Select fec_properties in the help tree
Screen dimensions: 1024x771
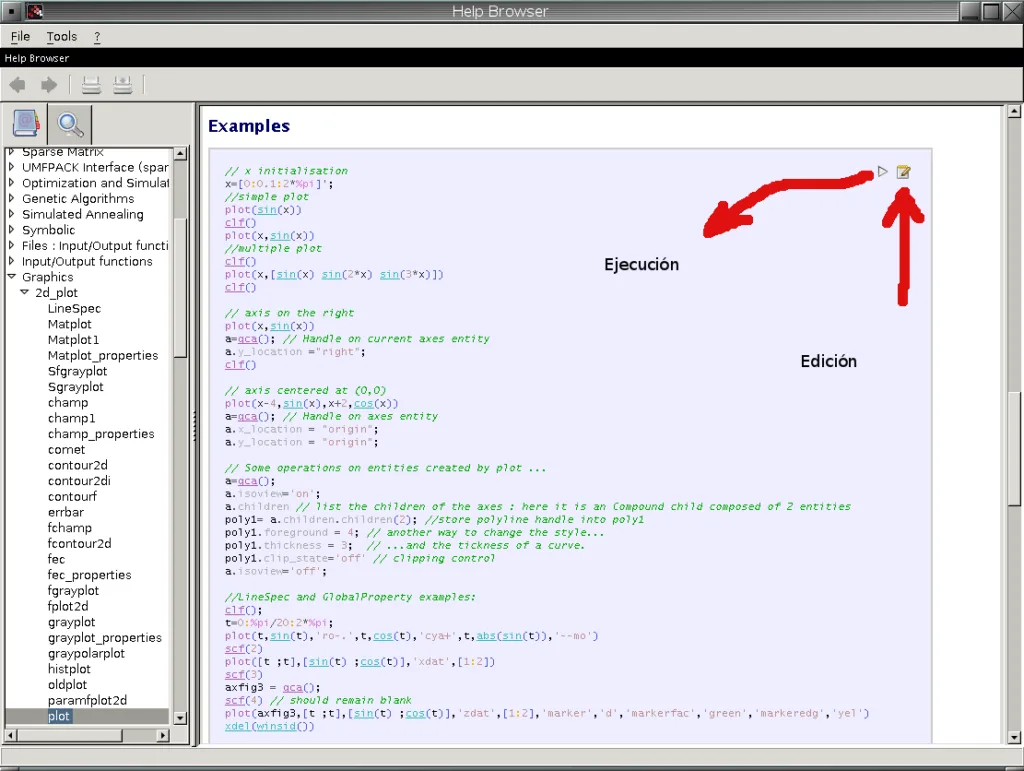[89, 574]
